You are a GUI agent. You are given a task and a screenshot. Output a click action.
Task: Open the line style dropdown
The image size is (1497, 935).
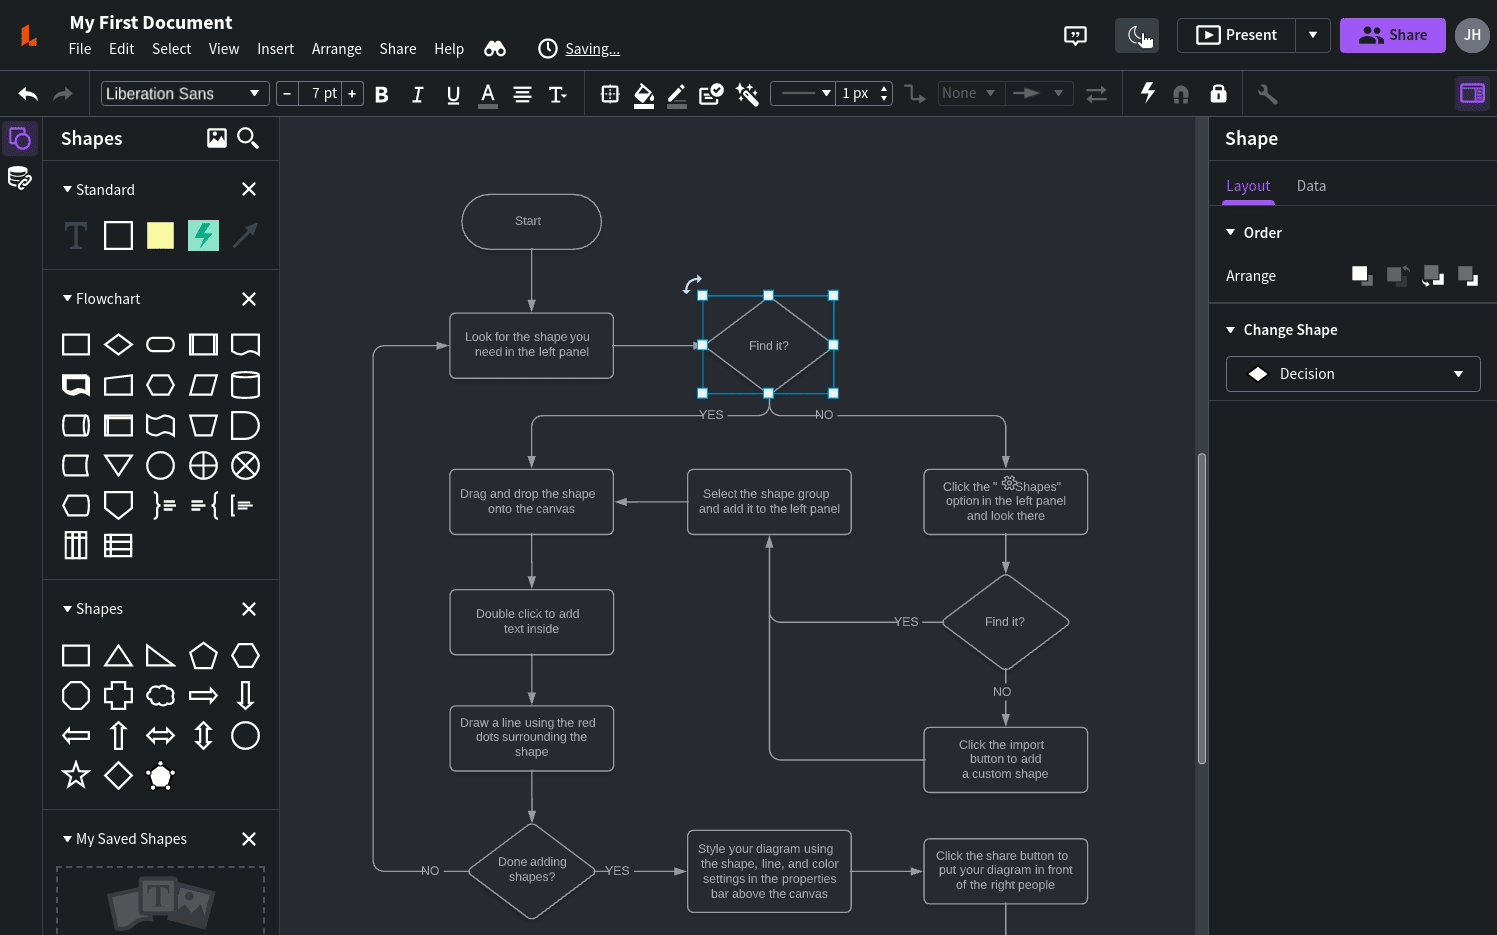coord(803,93)
